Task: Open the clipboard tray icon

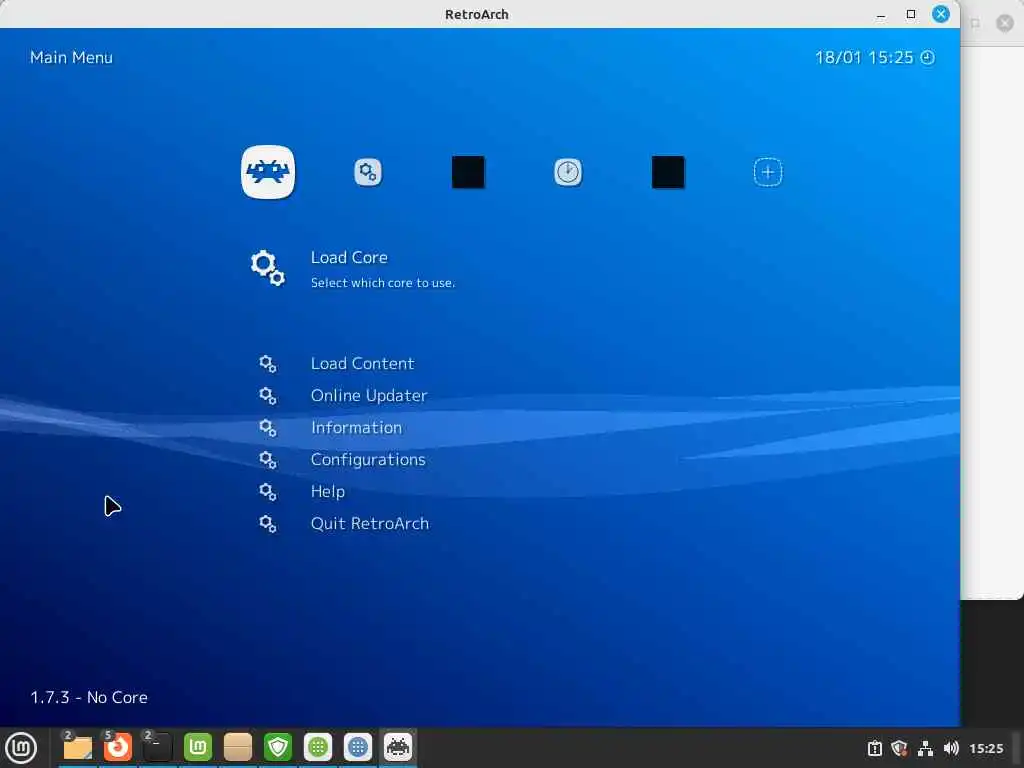Action: pos(874,748)
